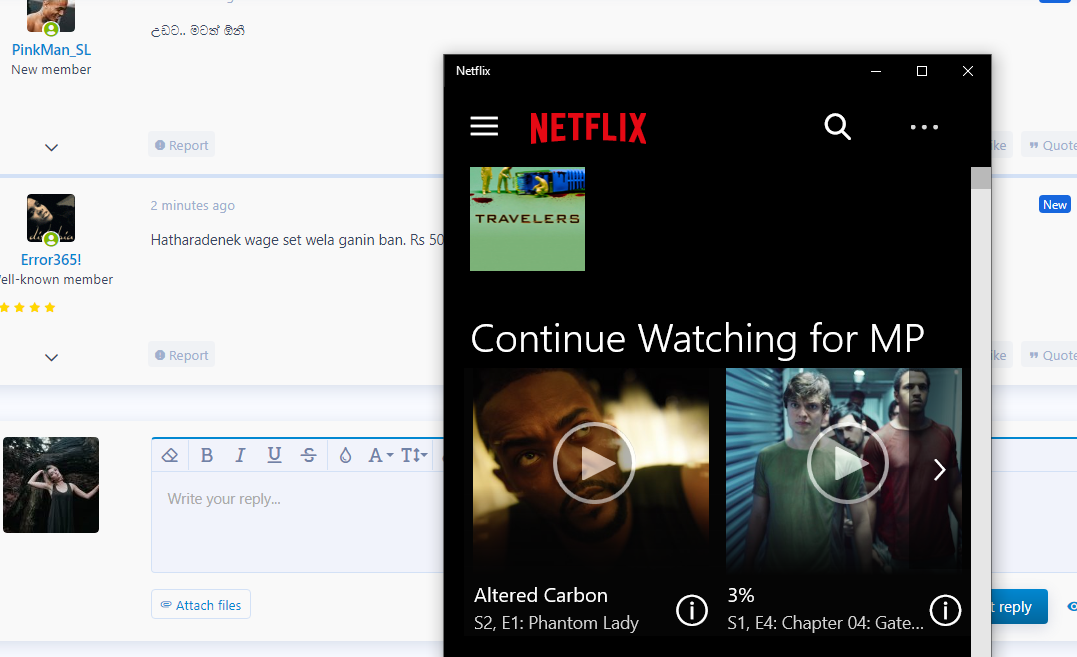Click Error365!'s avatar image
Viewport: 1077px width, 657px height.
pos(51,218)
